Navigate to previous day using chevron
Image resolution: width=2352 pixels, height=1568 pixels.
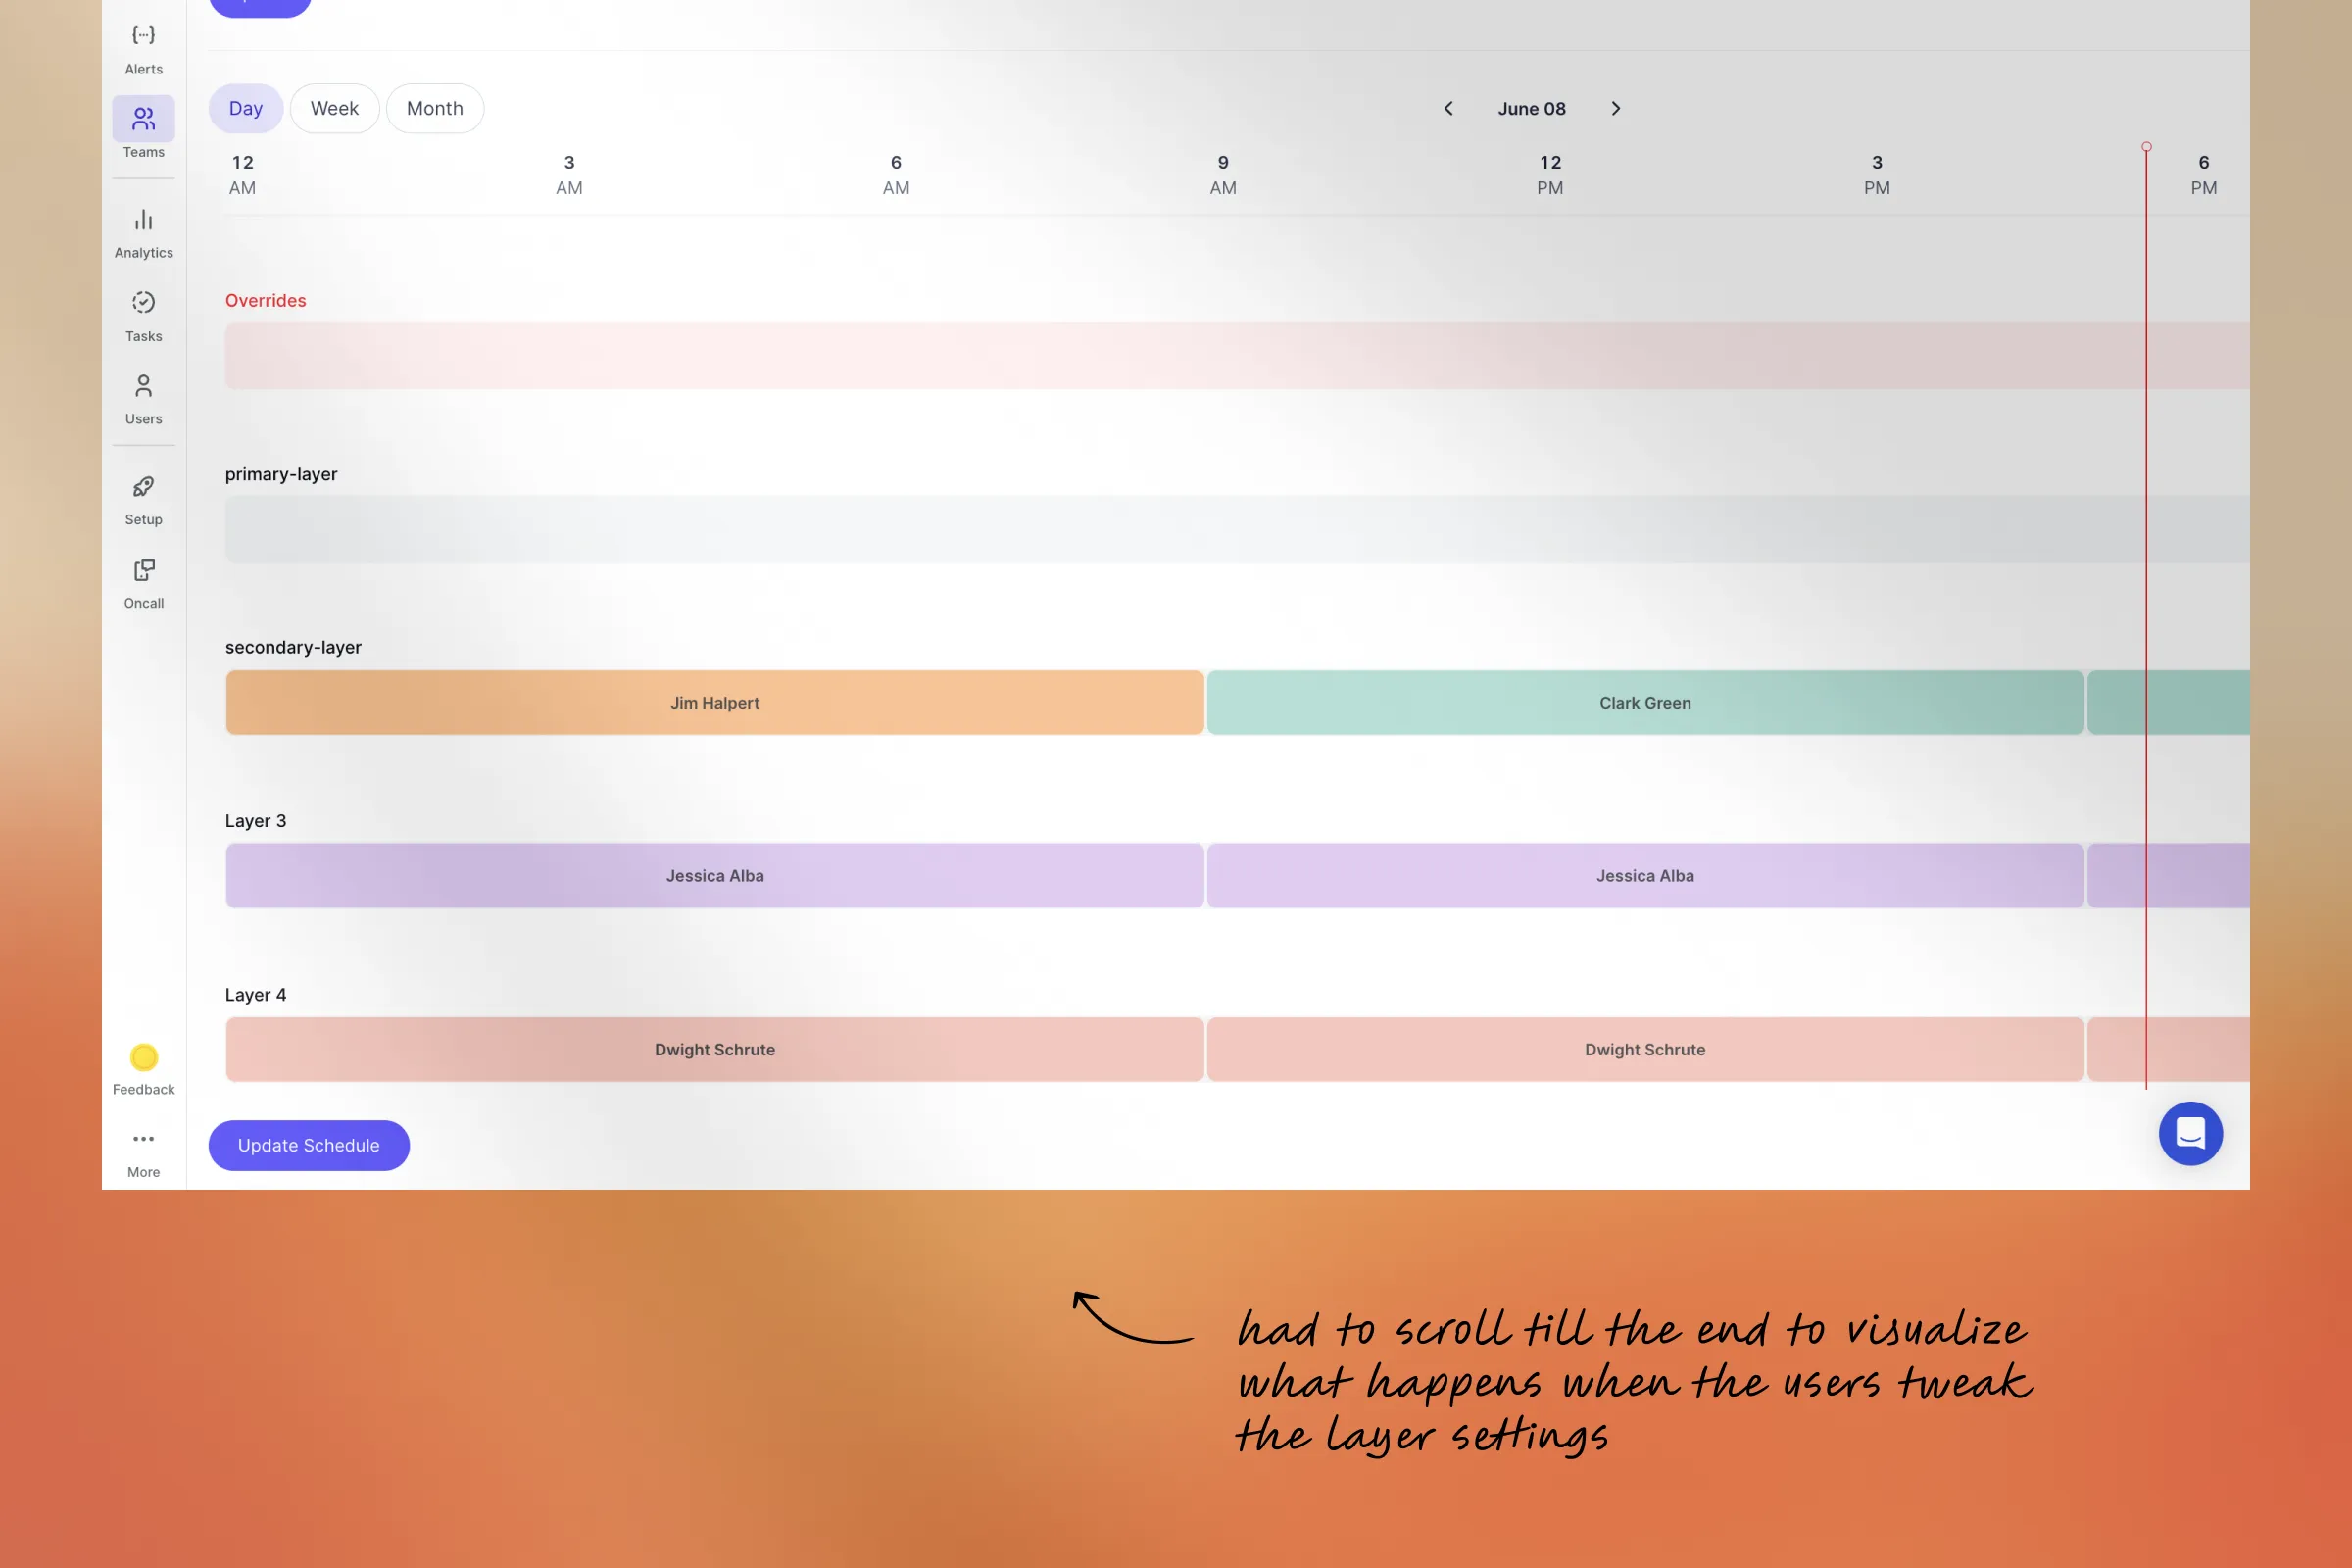point(1447,109)
